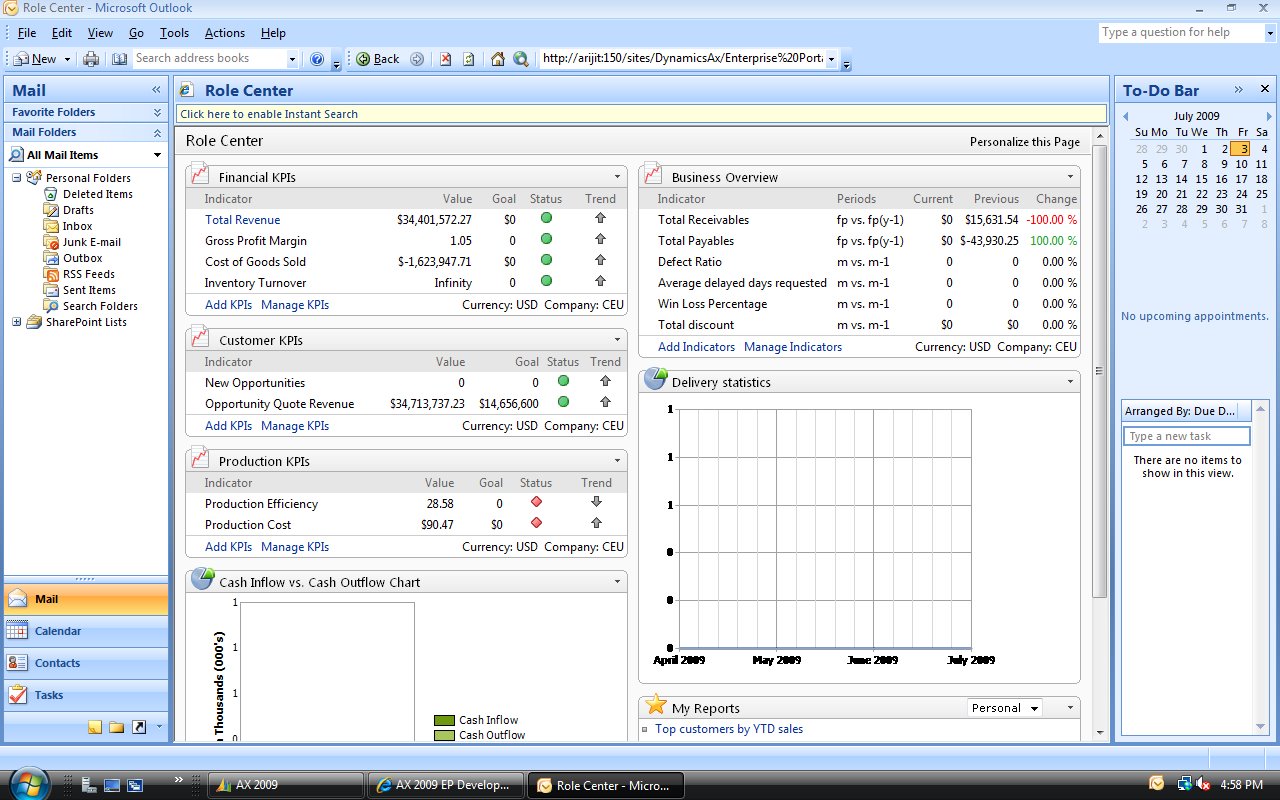Collapse the Mail Folders section
Image resolution: width=1280 pixels, height=800 pixels.
click(x=157, y=132)
